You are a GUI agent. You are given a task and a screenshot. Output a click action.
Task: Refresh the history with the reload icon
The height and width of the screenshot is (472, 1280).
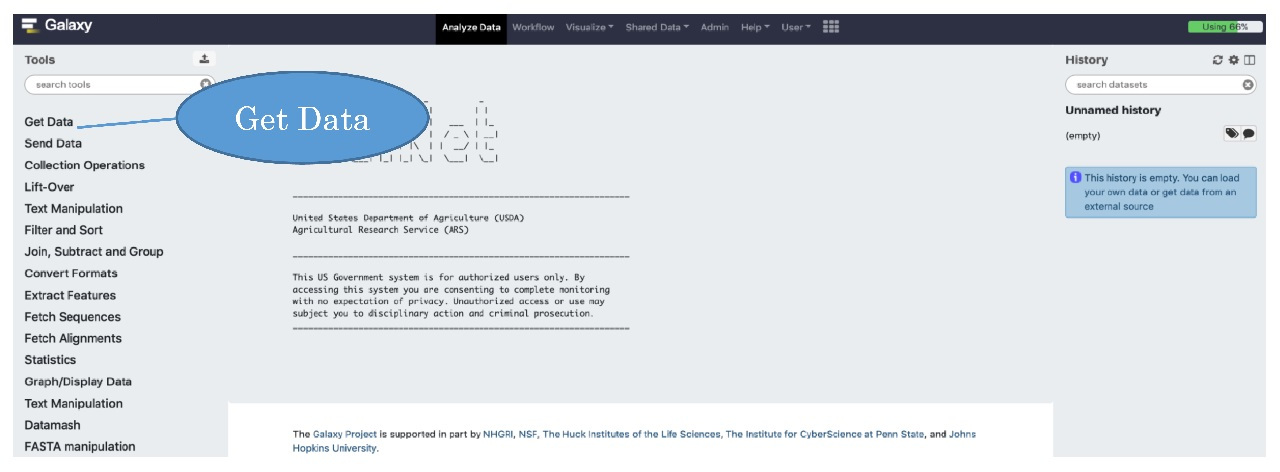point(1218,60)
